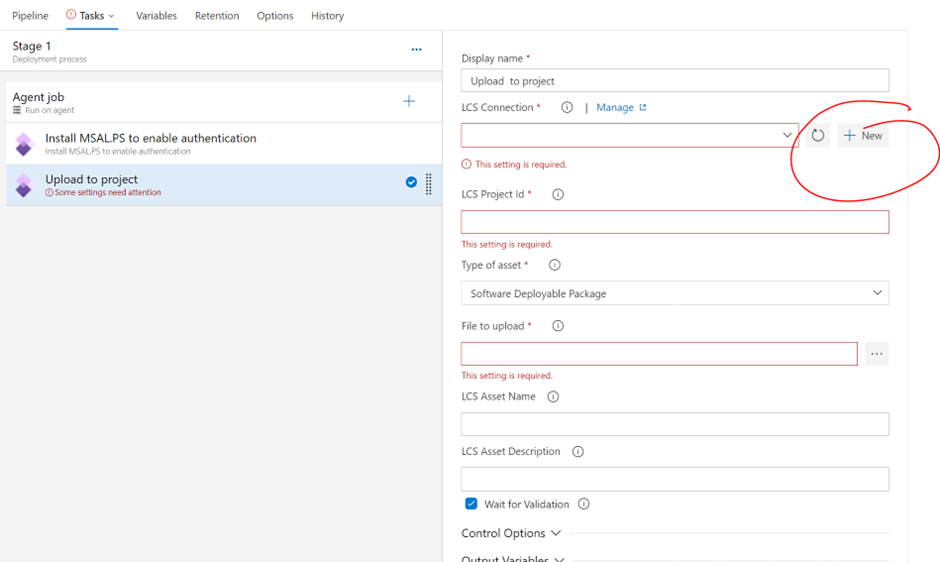Click the info icon beside LCS Asset Description
940x562 pixels.
578,452
